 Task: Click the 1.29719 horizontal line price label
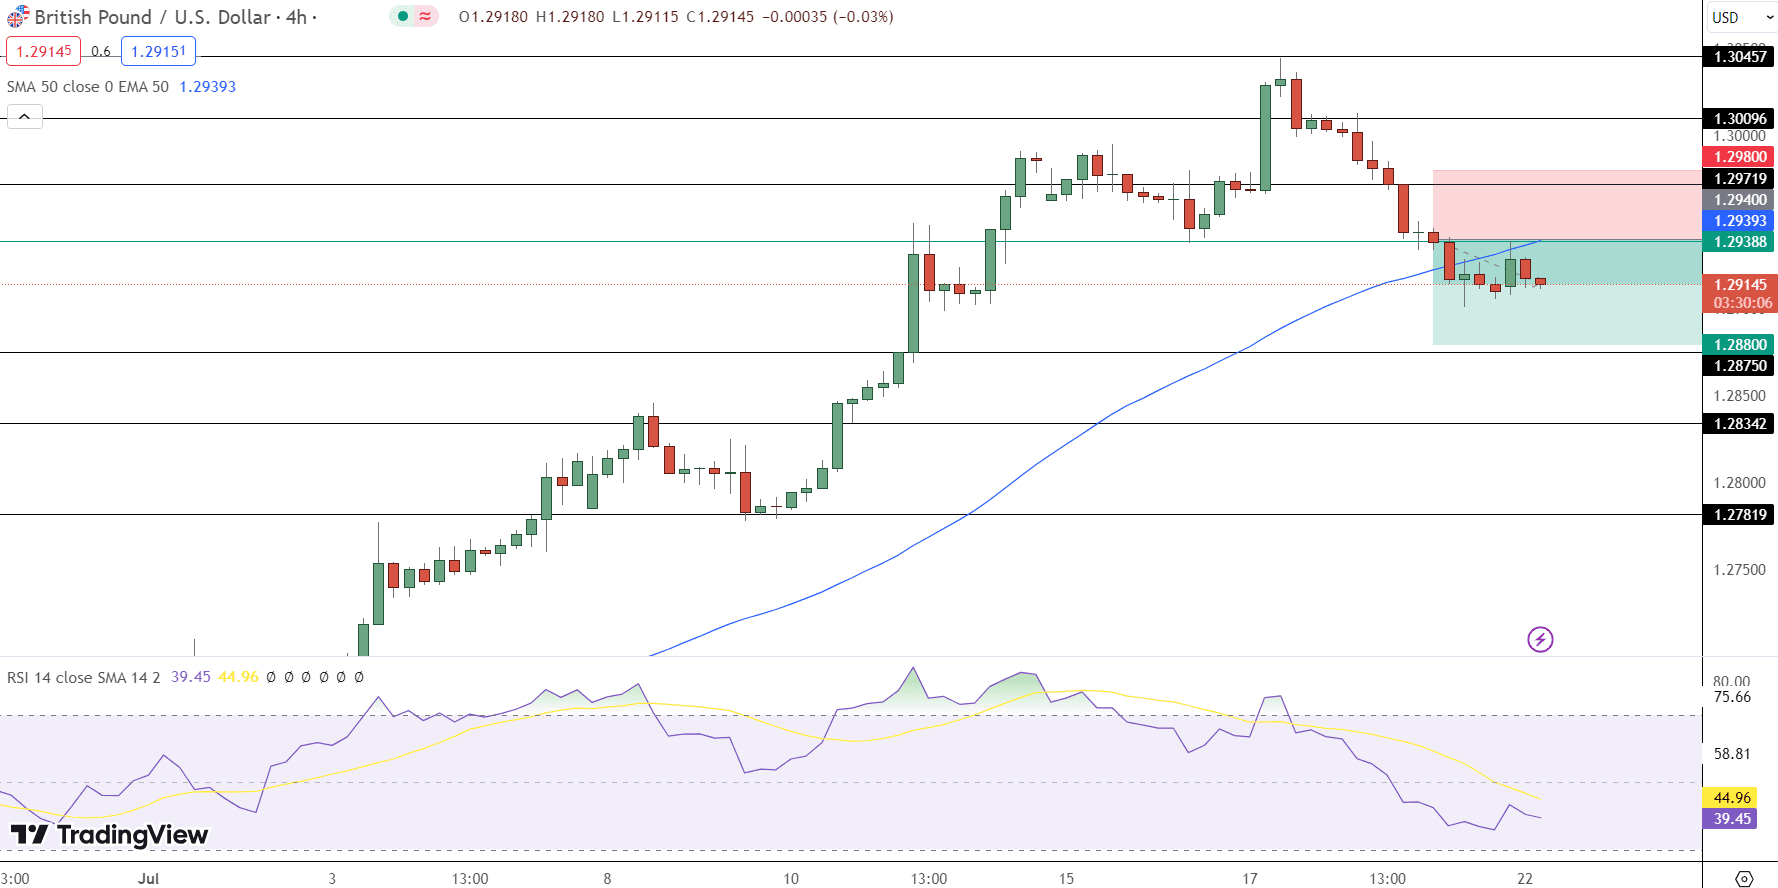coord(1740,179)
